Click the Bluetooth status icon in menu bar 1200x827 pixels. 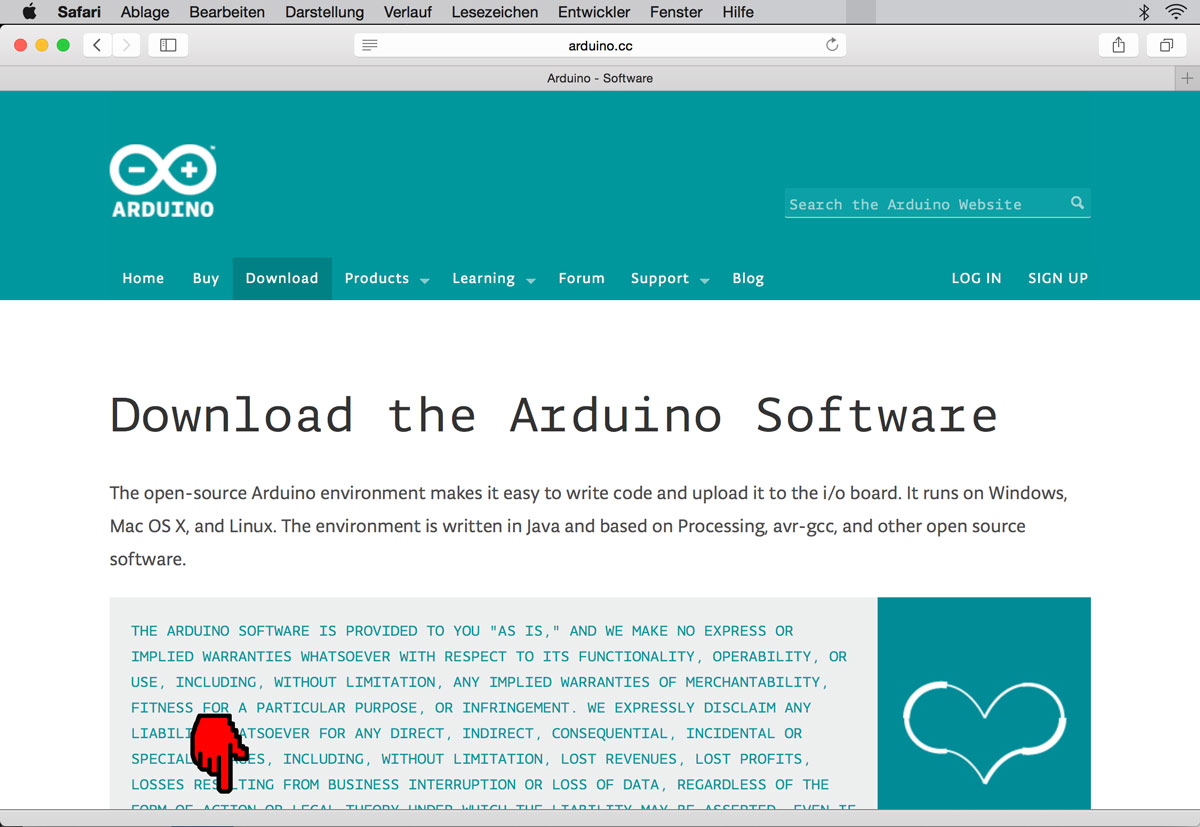tap(1144, 12)
